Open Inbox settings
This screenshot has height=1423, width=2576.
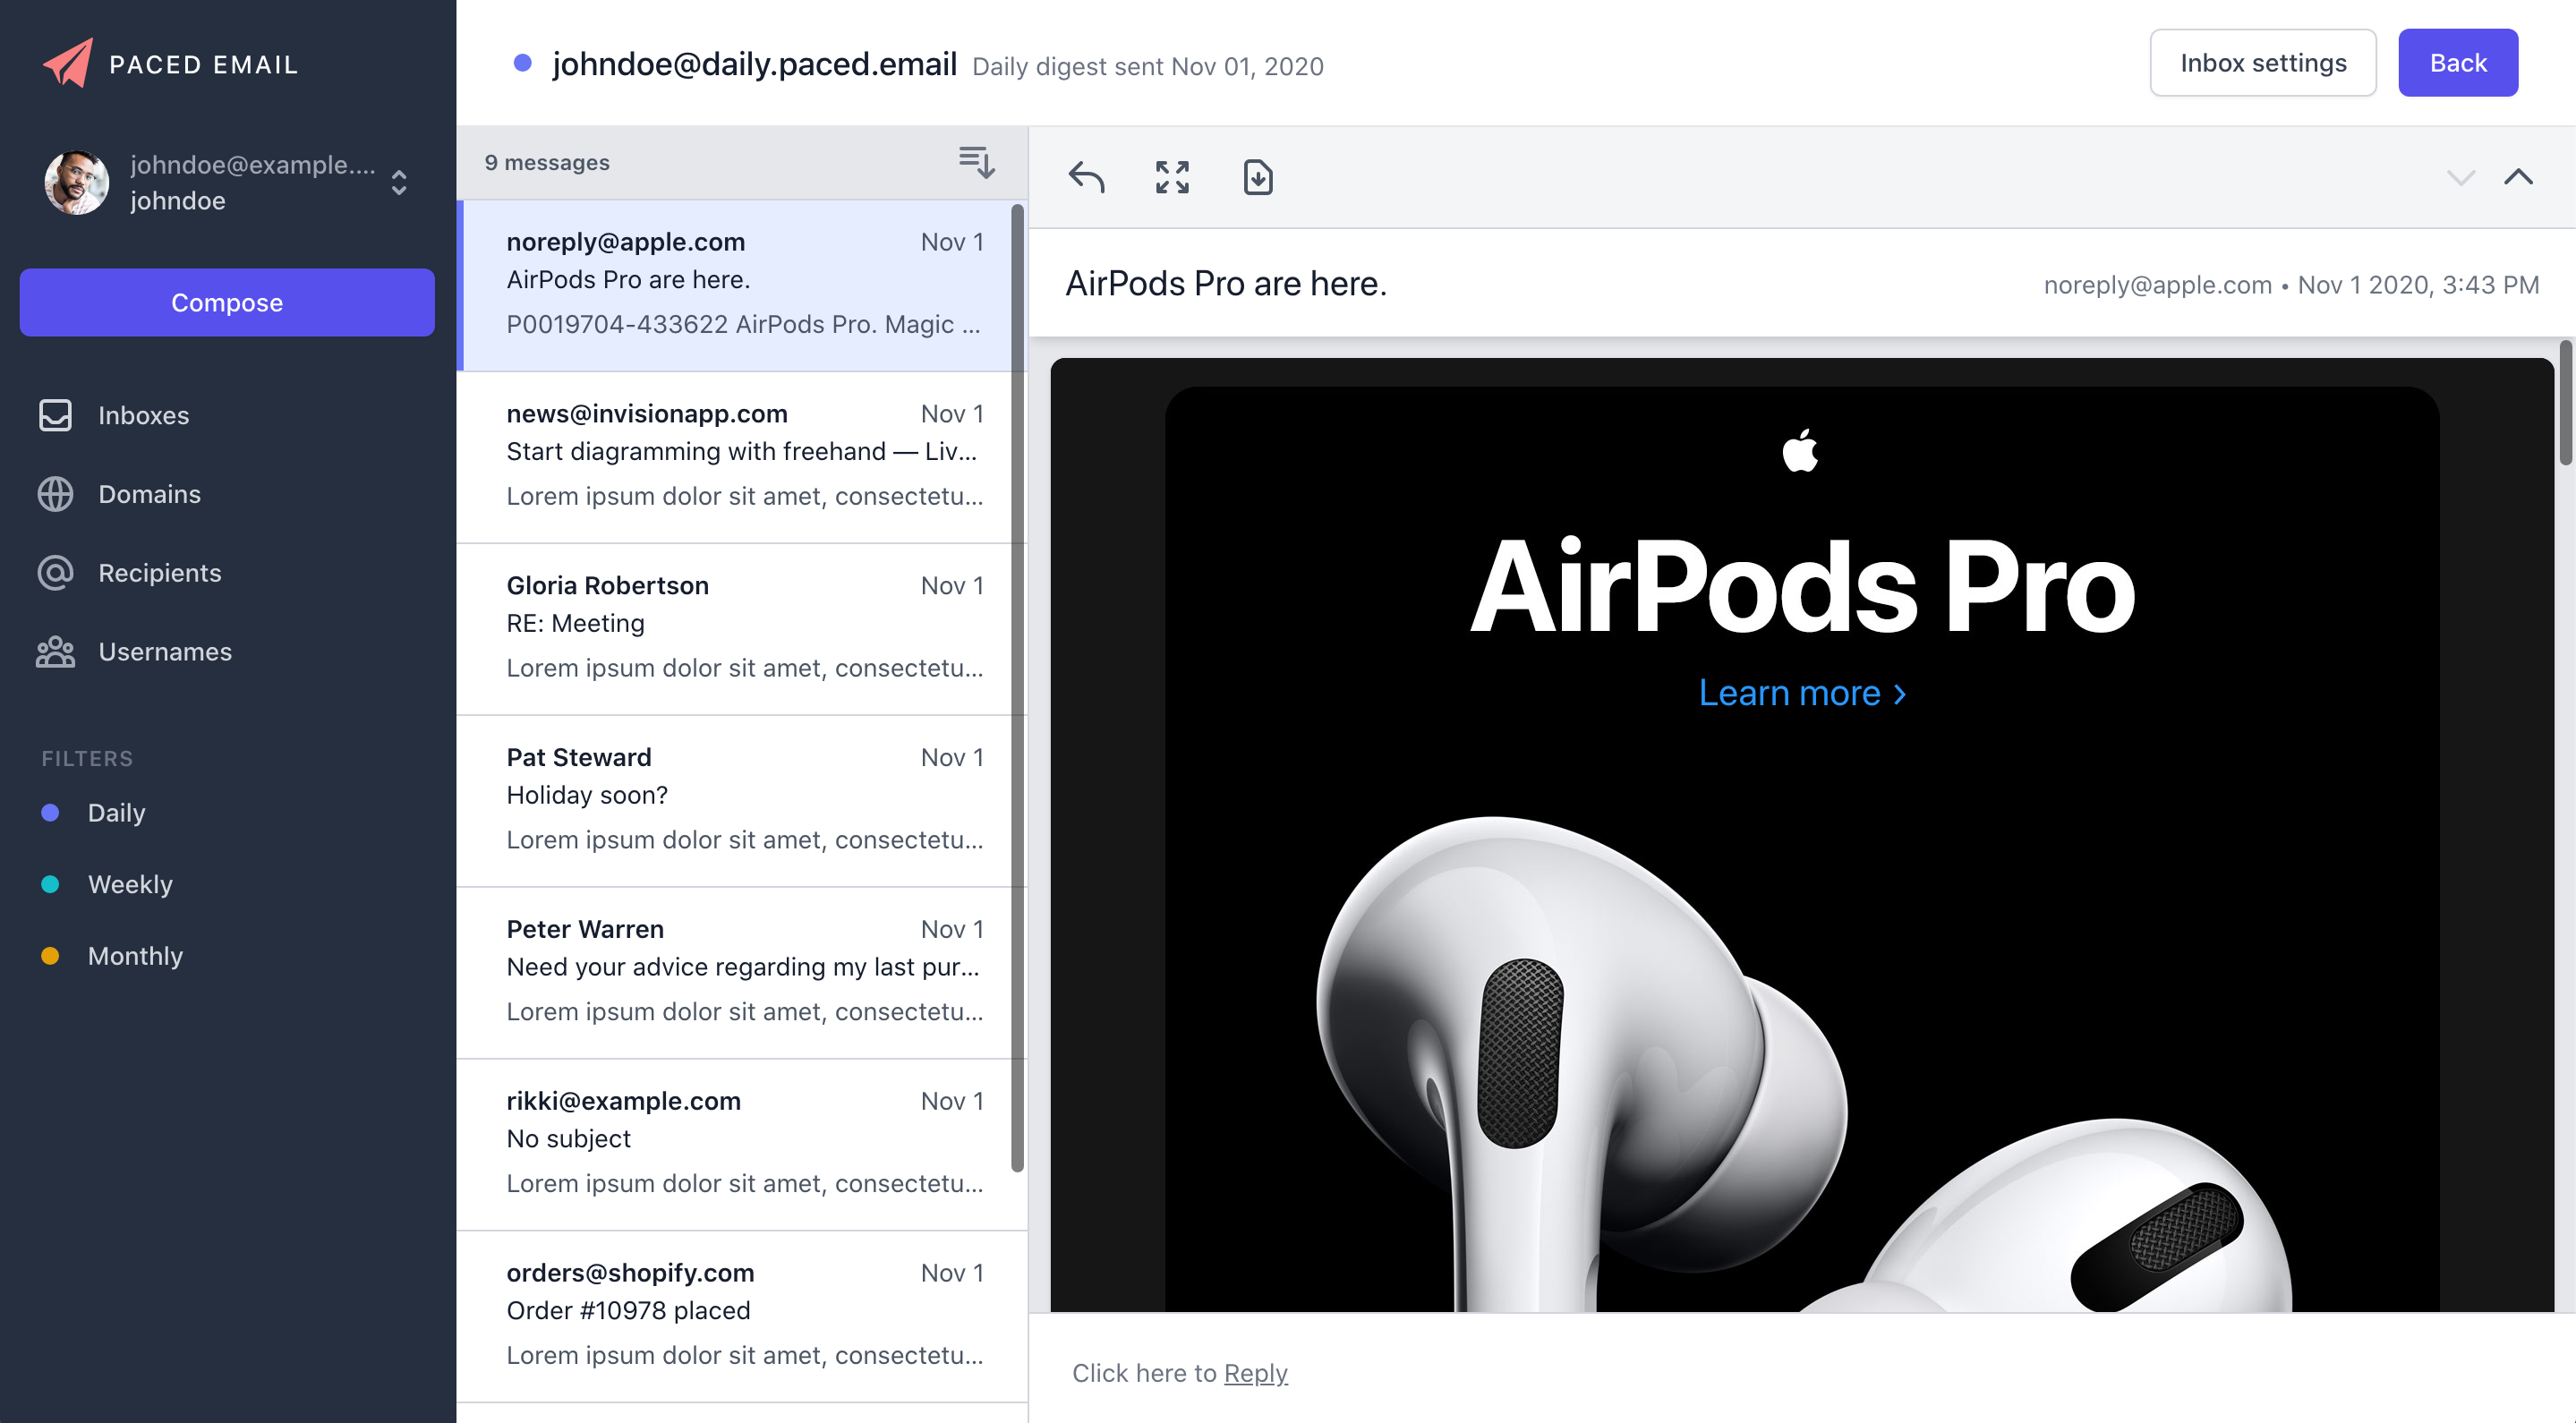coord(2263,62)
